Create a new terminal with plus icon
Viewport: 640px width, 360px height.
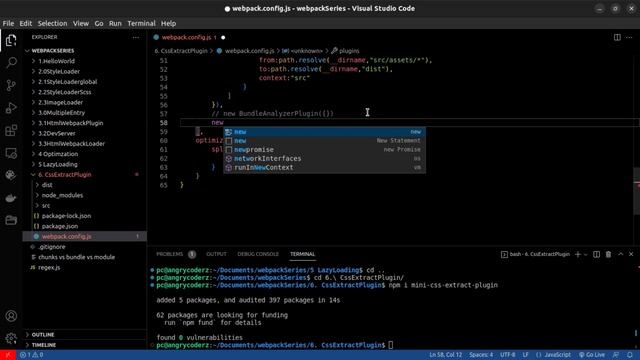tap(578, 254)
